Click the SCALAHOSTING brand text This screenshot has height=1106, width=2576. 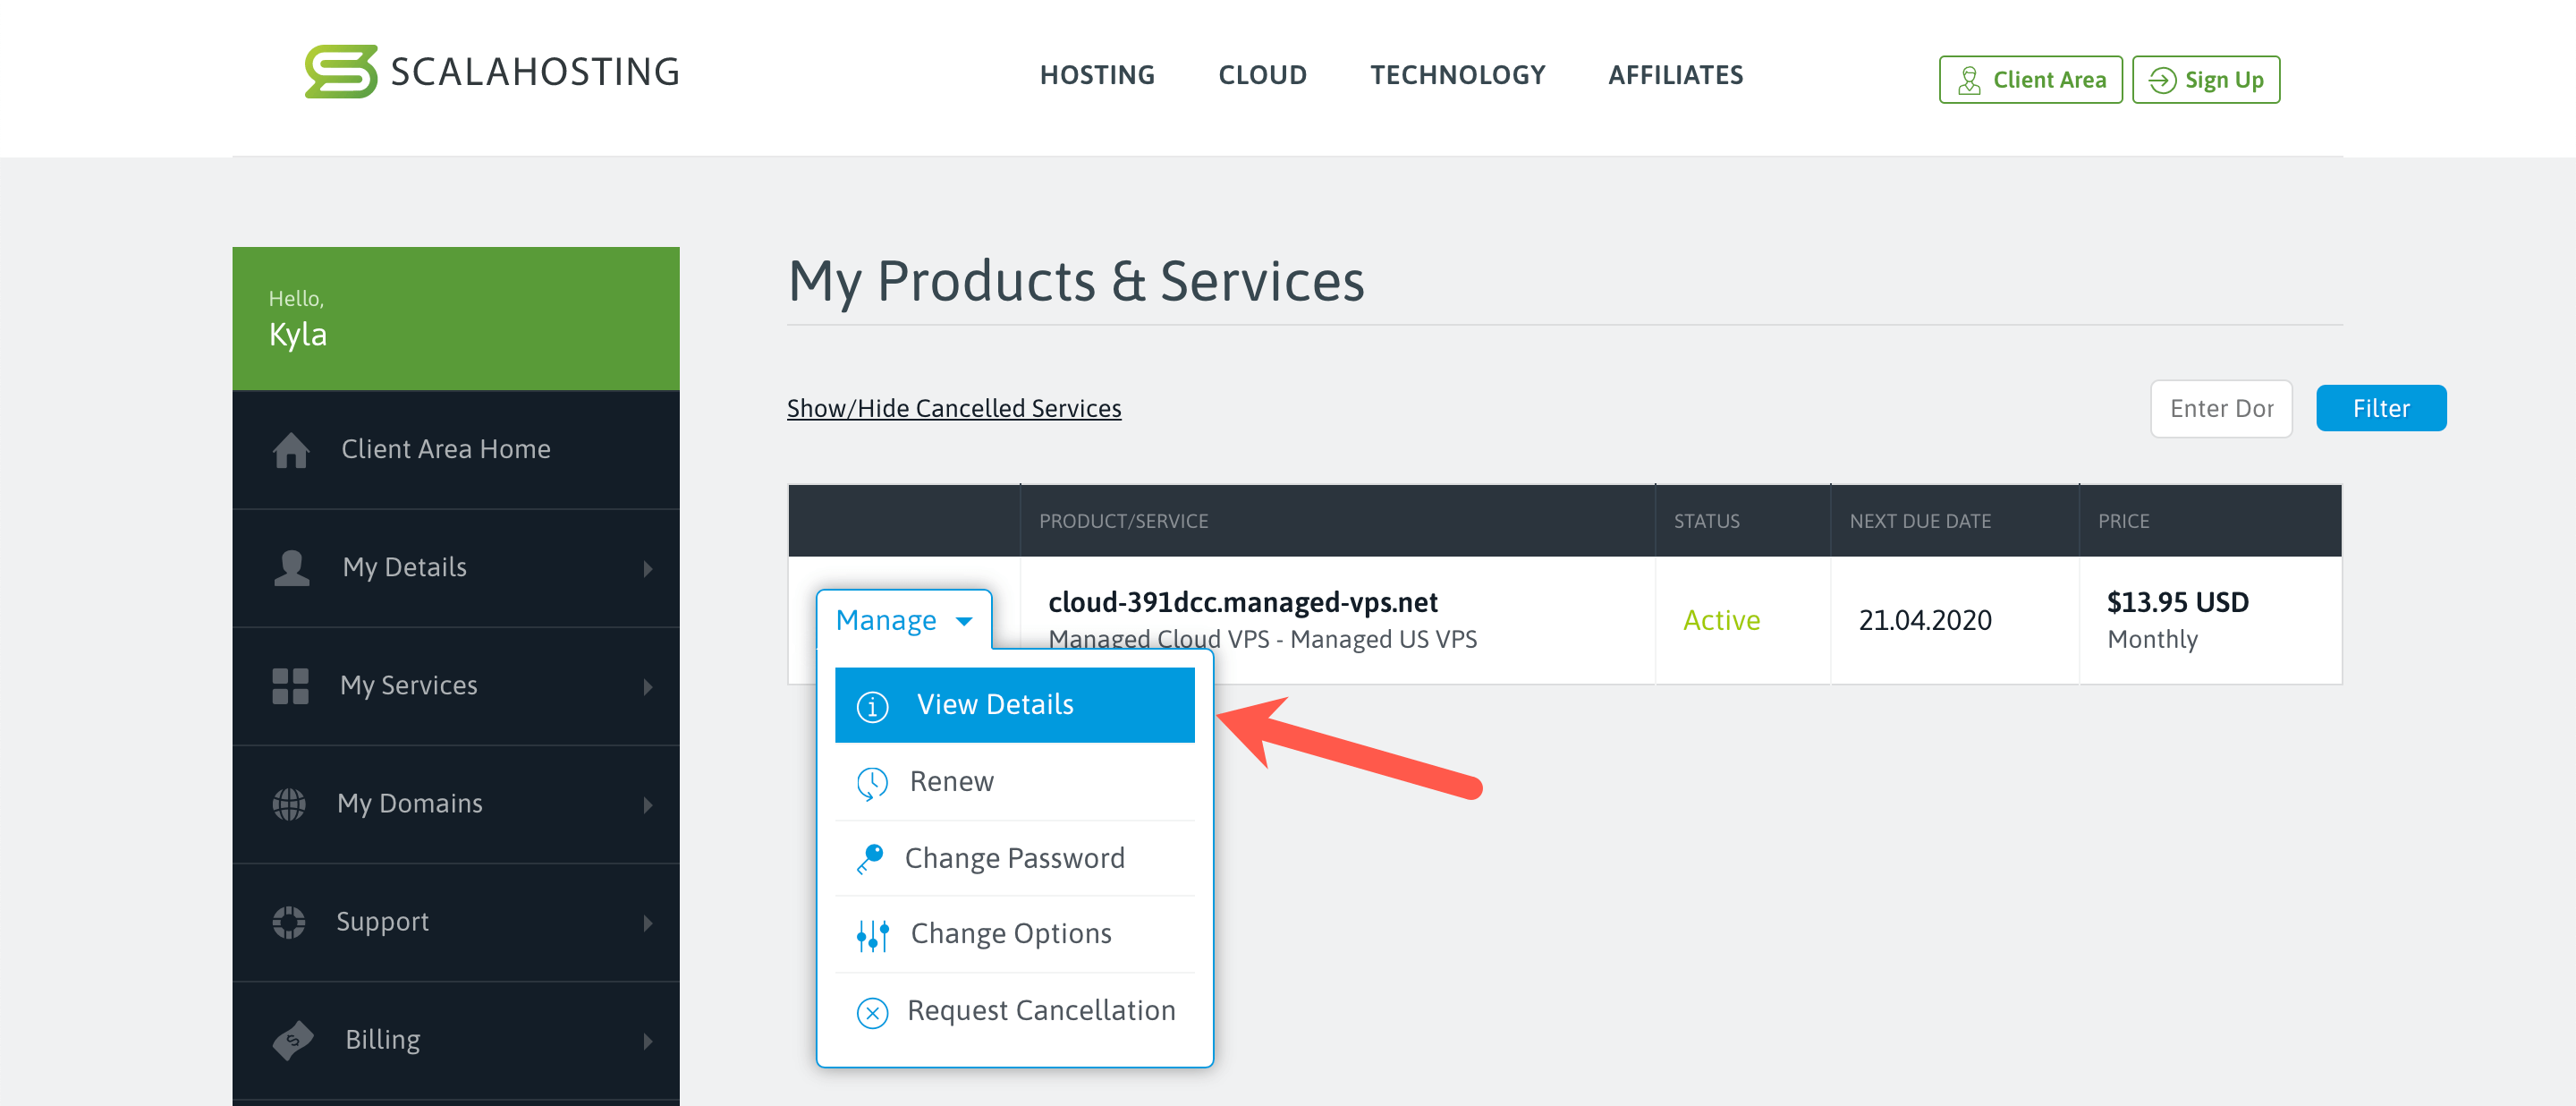(x=534, y=72)
